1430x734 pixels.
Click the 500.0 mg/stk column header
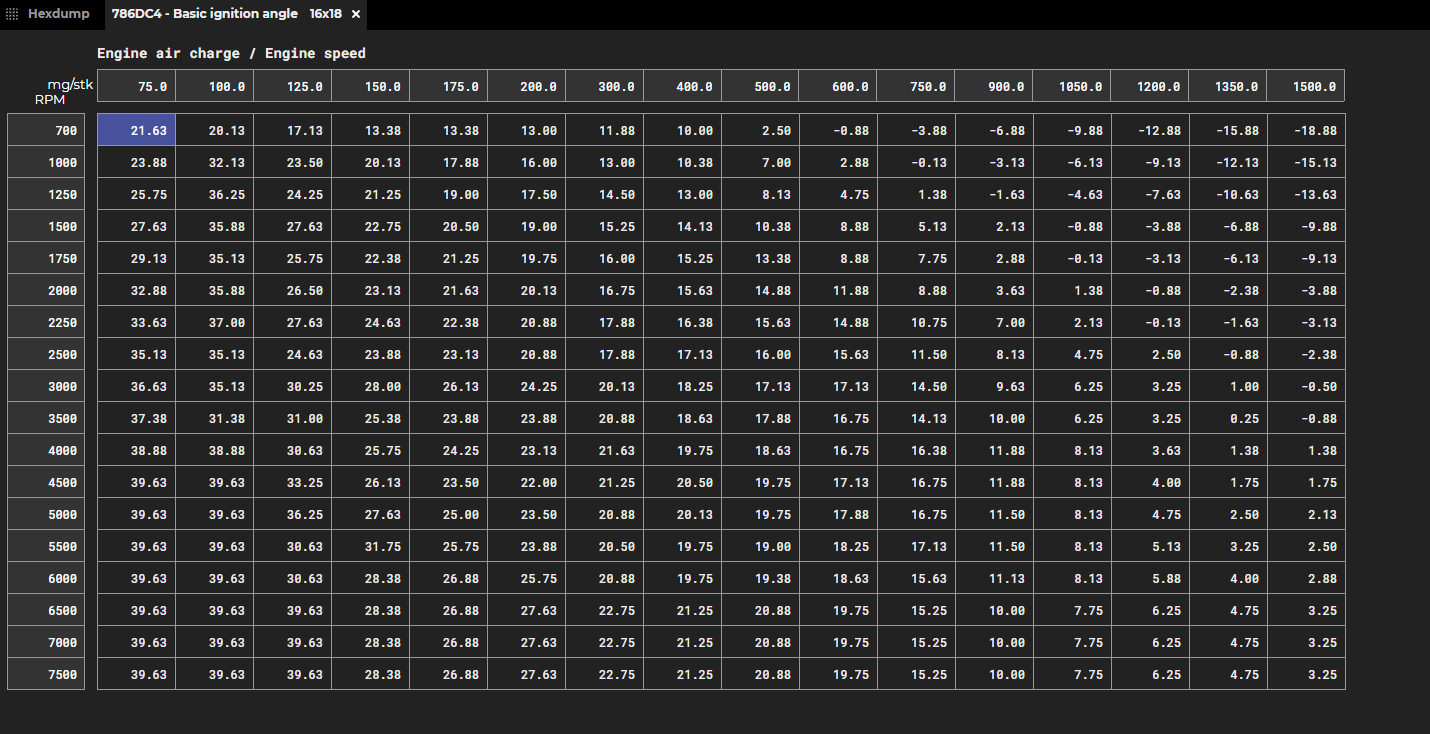coord(760,86)
